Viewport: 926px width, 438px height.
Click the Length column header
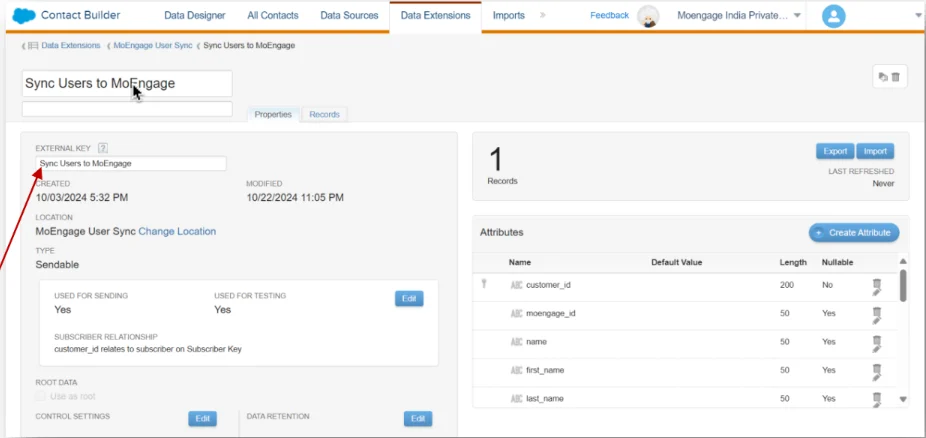tap(793, 262)
